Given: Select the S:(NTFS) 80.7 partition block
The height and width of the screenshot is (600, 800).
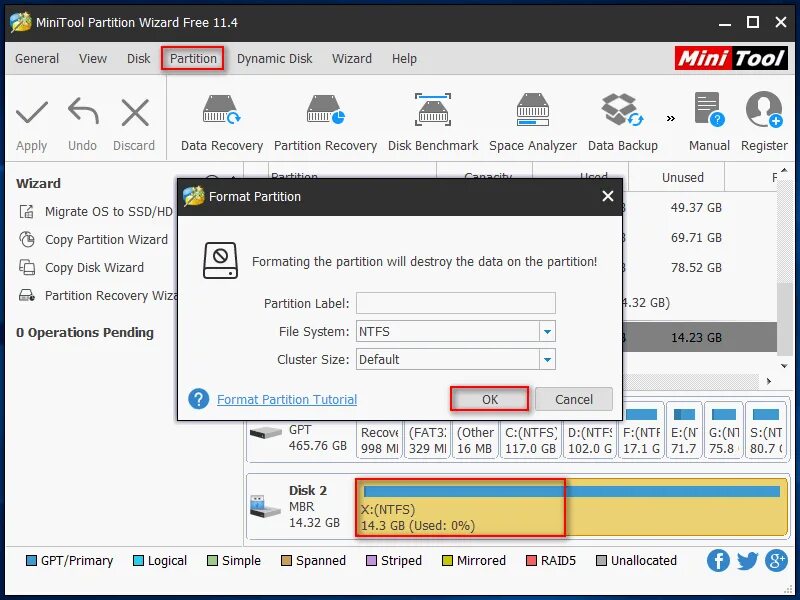Looking at the screenshot, I should coord(766,430).
